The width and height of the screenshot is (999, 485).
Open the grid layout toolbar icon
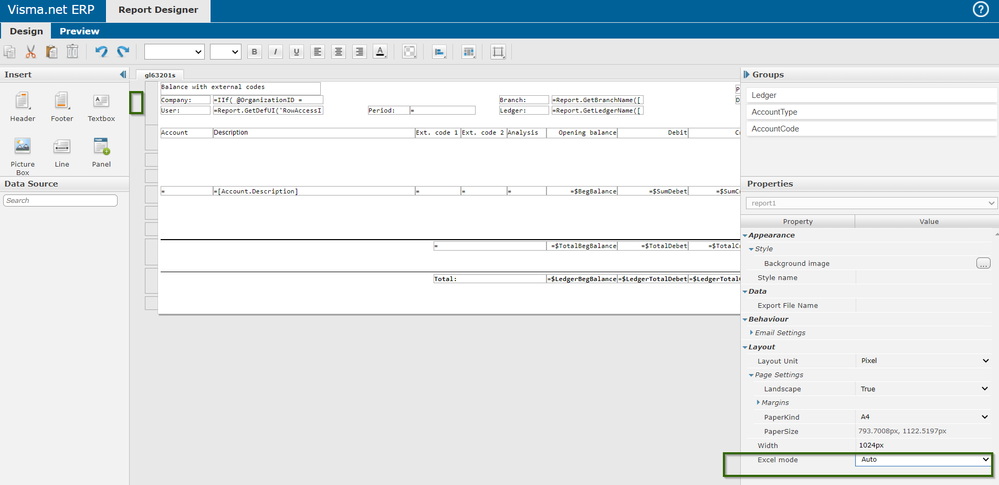[468, 52]
